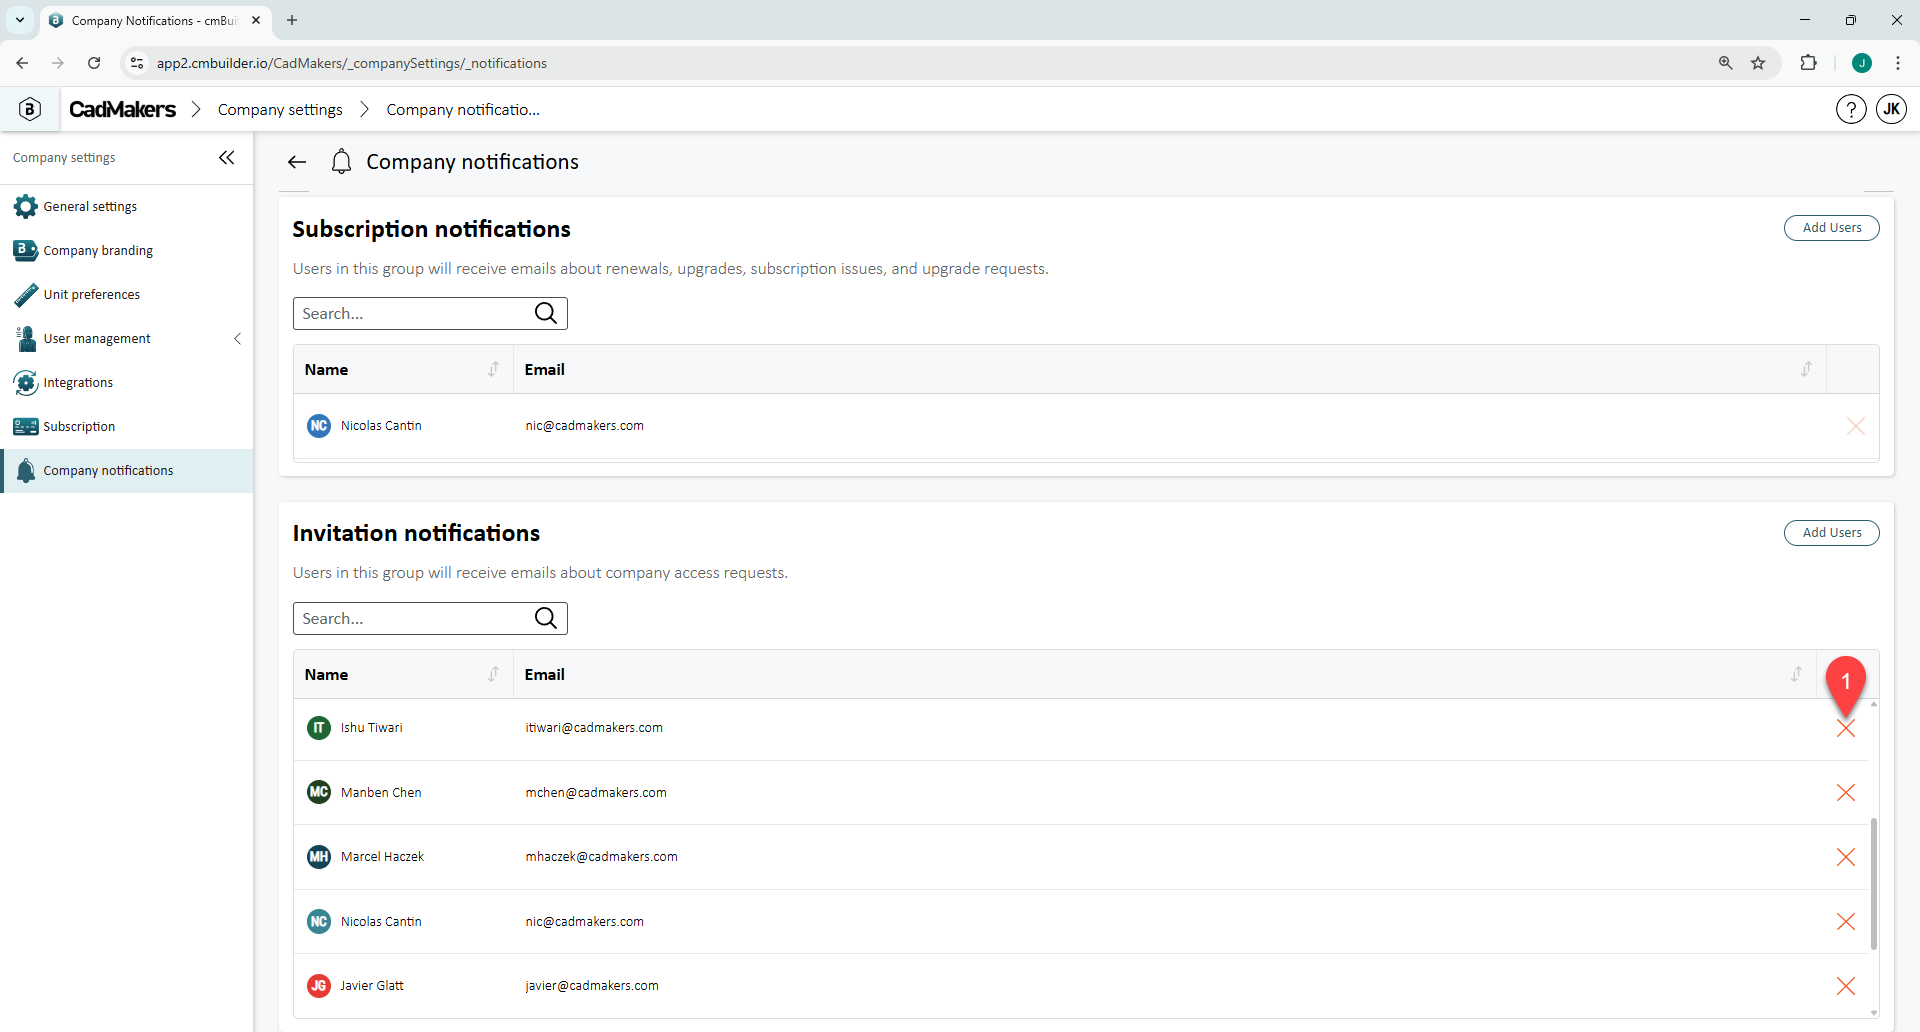The height and width of the screenshot is (1032, 1920).
Task: Click the Subscription notifications search magnifier icon
Action: coord(546,313)
